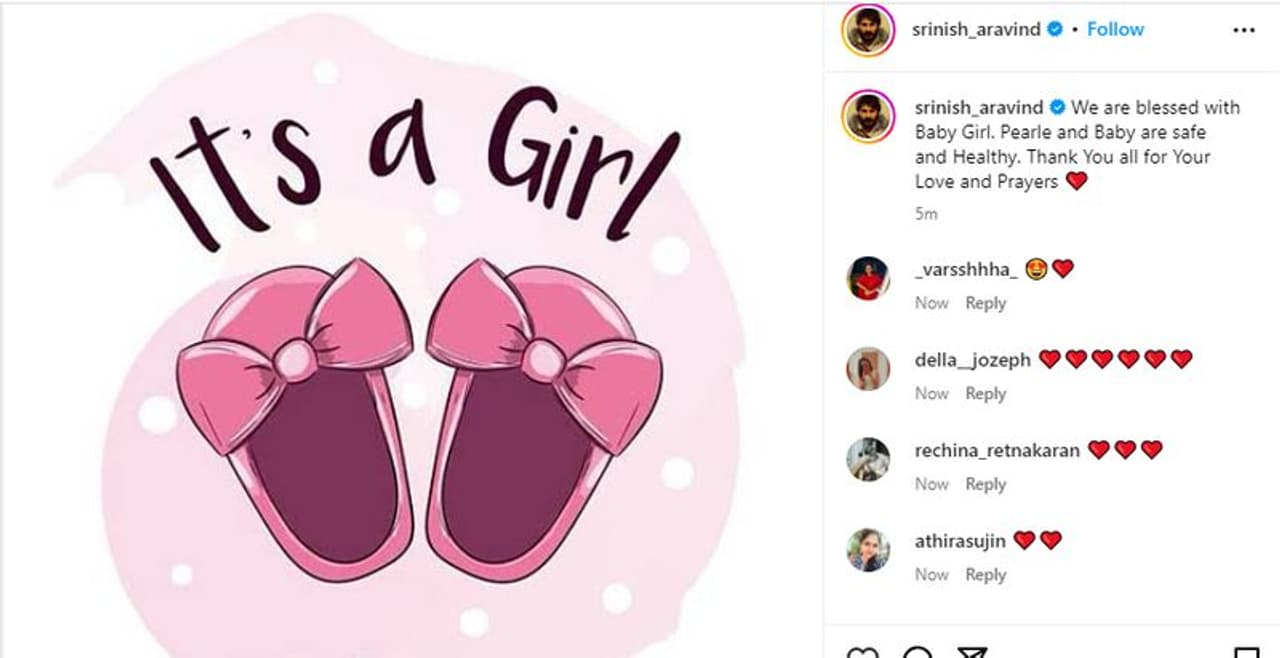Follow srinish_aravind
The height and width of the screenshot is (658, 1280).
[1115, 30]
